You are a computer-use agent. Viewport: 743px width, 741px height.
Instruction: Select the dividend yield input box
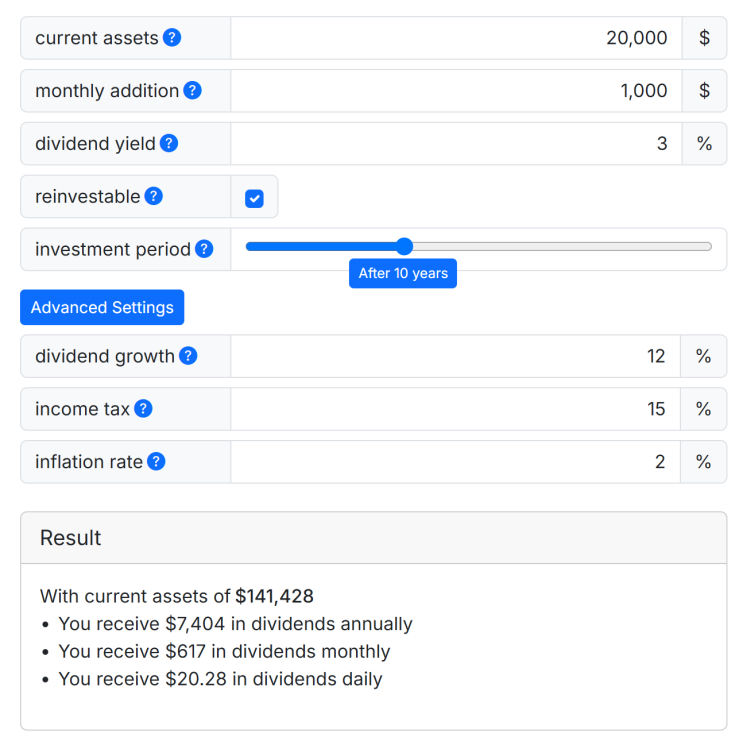[456, 144]
